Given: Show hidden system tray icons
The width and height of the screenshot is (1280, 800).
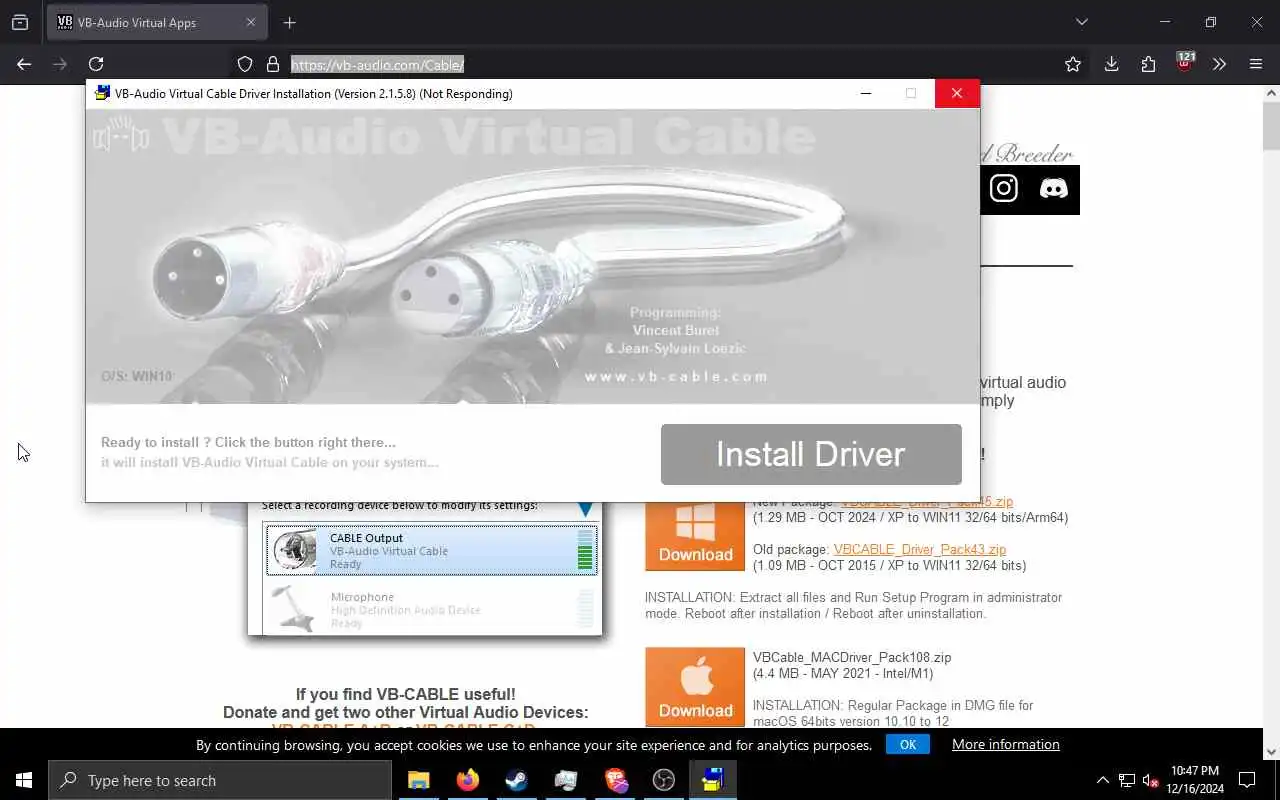Looking at the screenshot, I should [x=1103, y=780].
